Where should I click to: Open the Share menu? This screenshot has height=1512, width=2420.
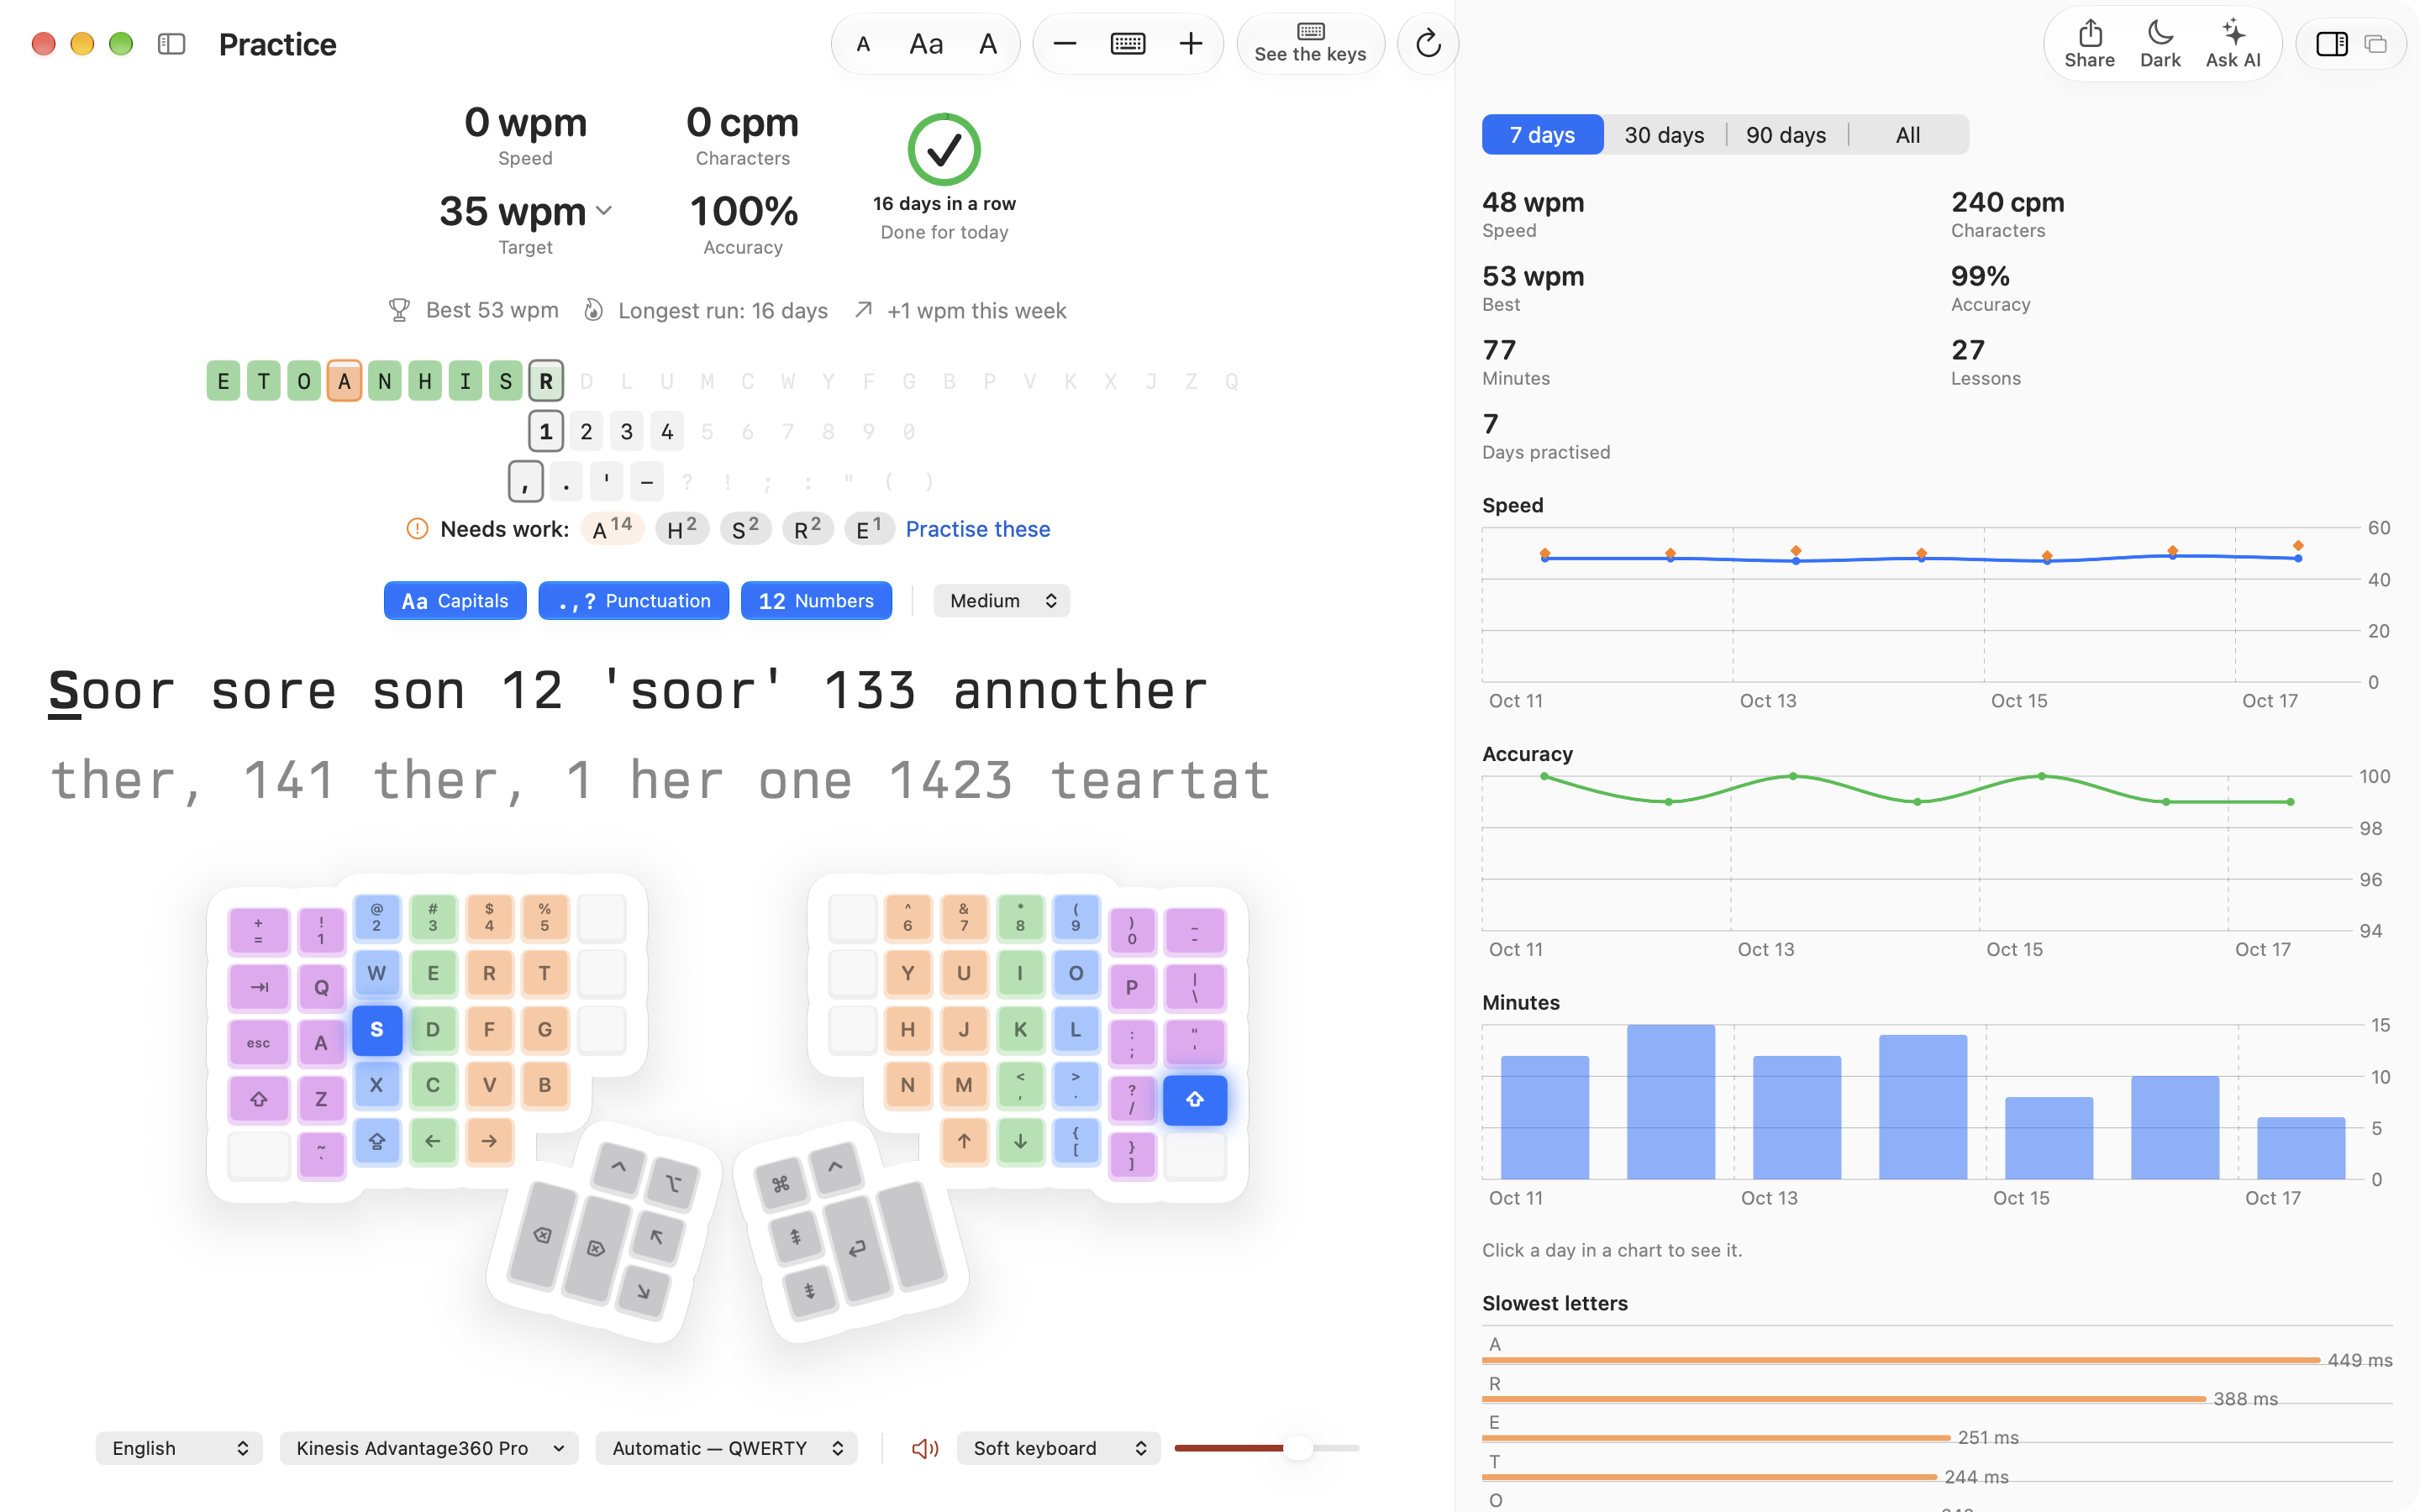[x=2090, y=44]
